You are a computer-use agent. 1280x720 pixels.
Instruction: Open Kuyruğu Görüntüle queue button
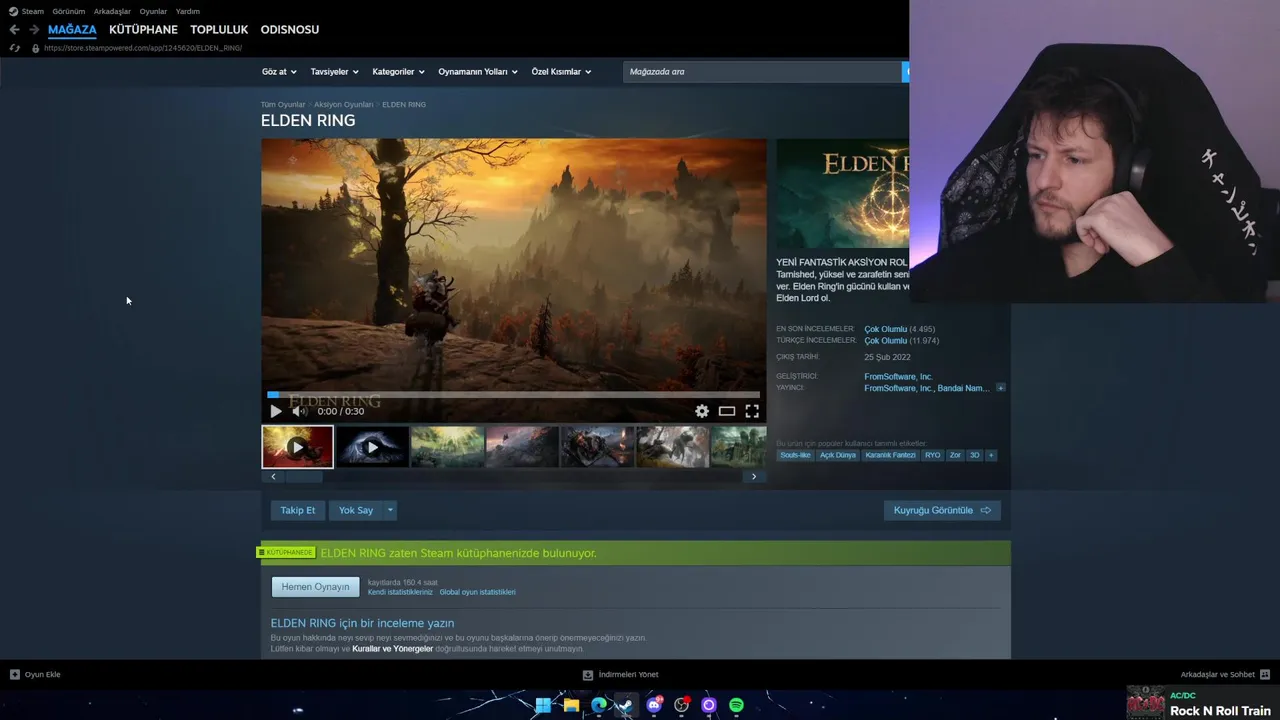pyautogui.click(x=942, y=510)
